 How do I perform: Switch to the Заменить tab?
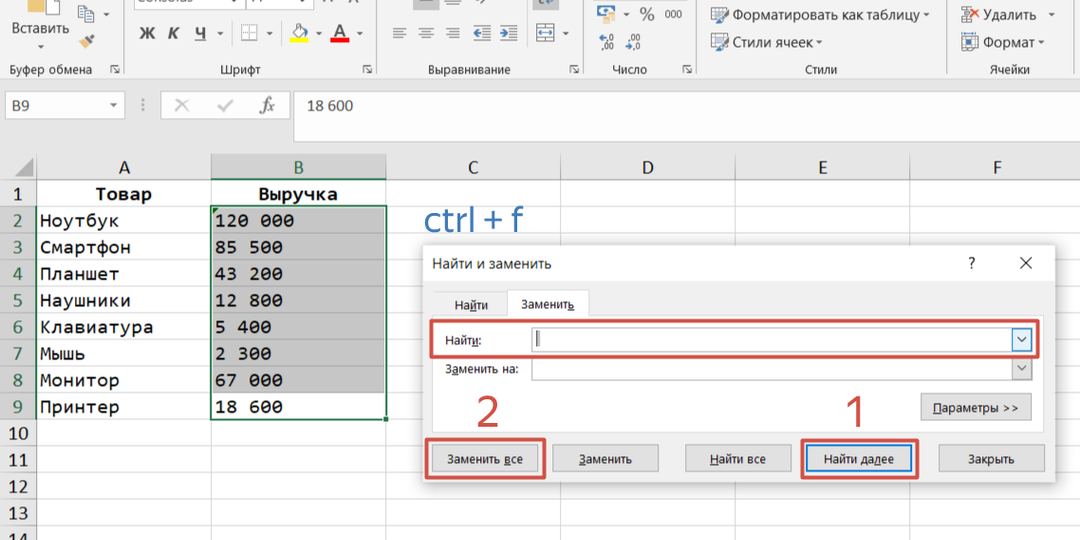pos(548,304)
